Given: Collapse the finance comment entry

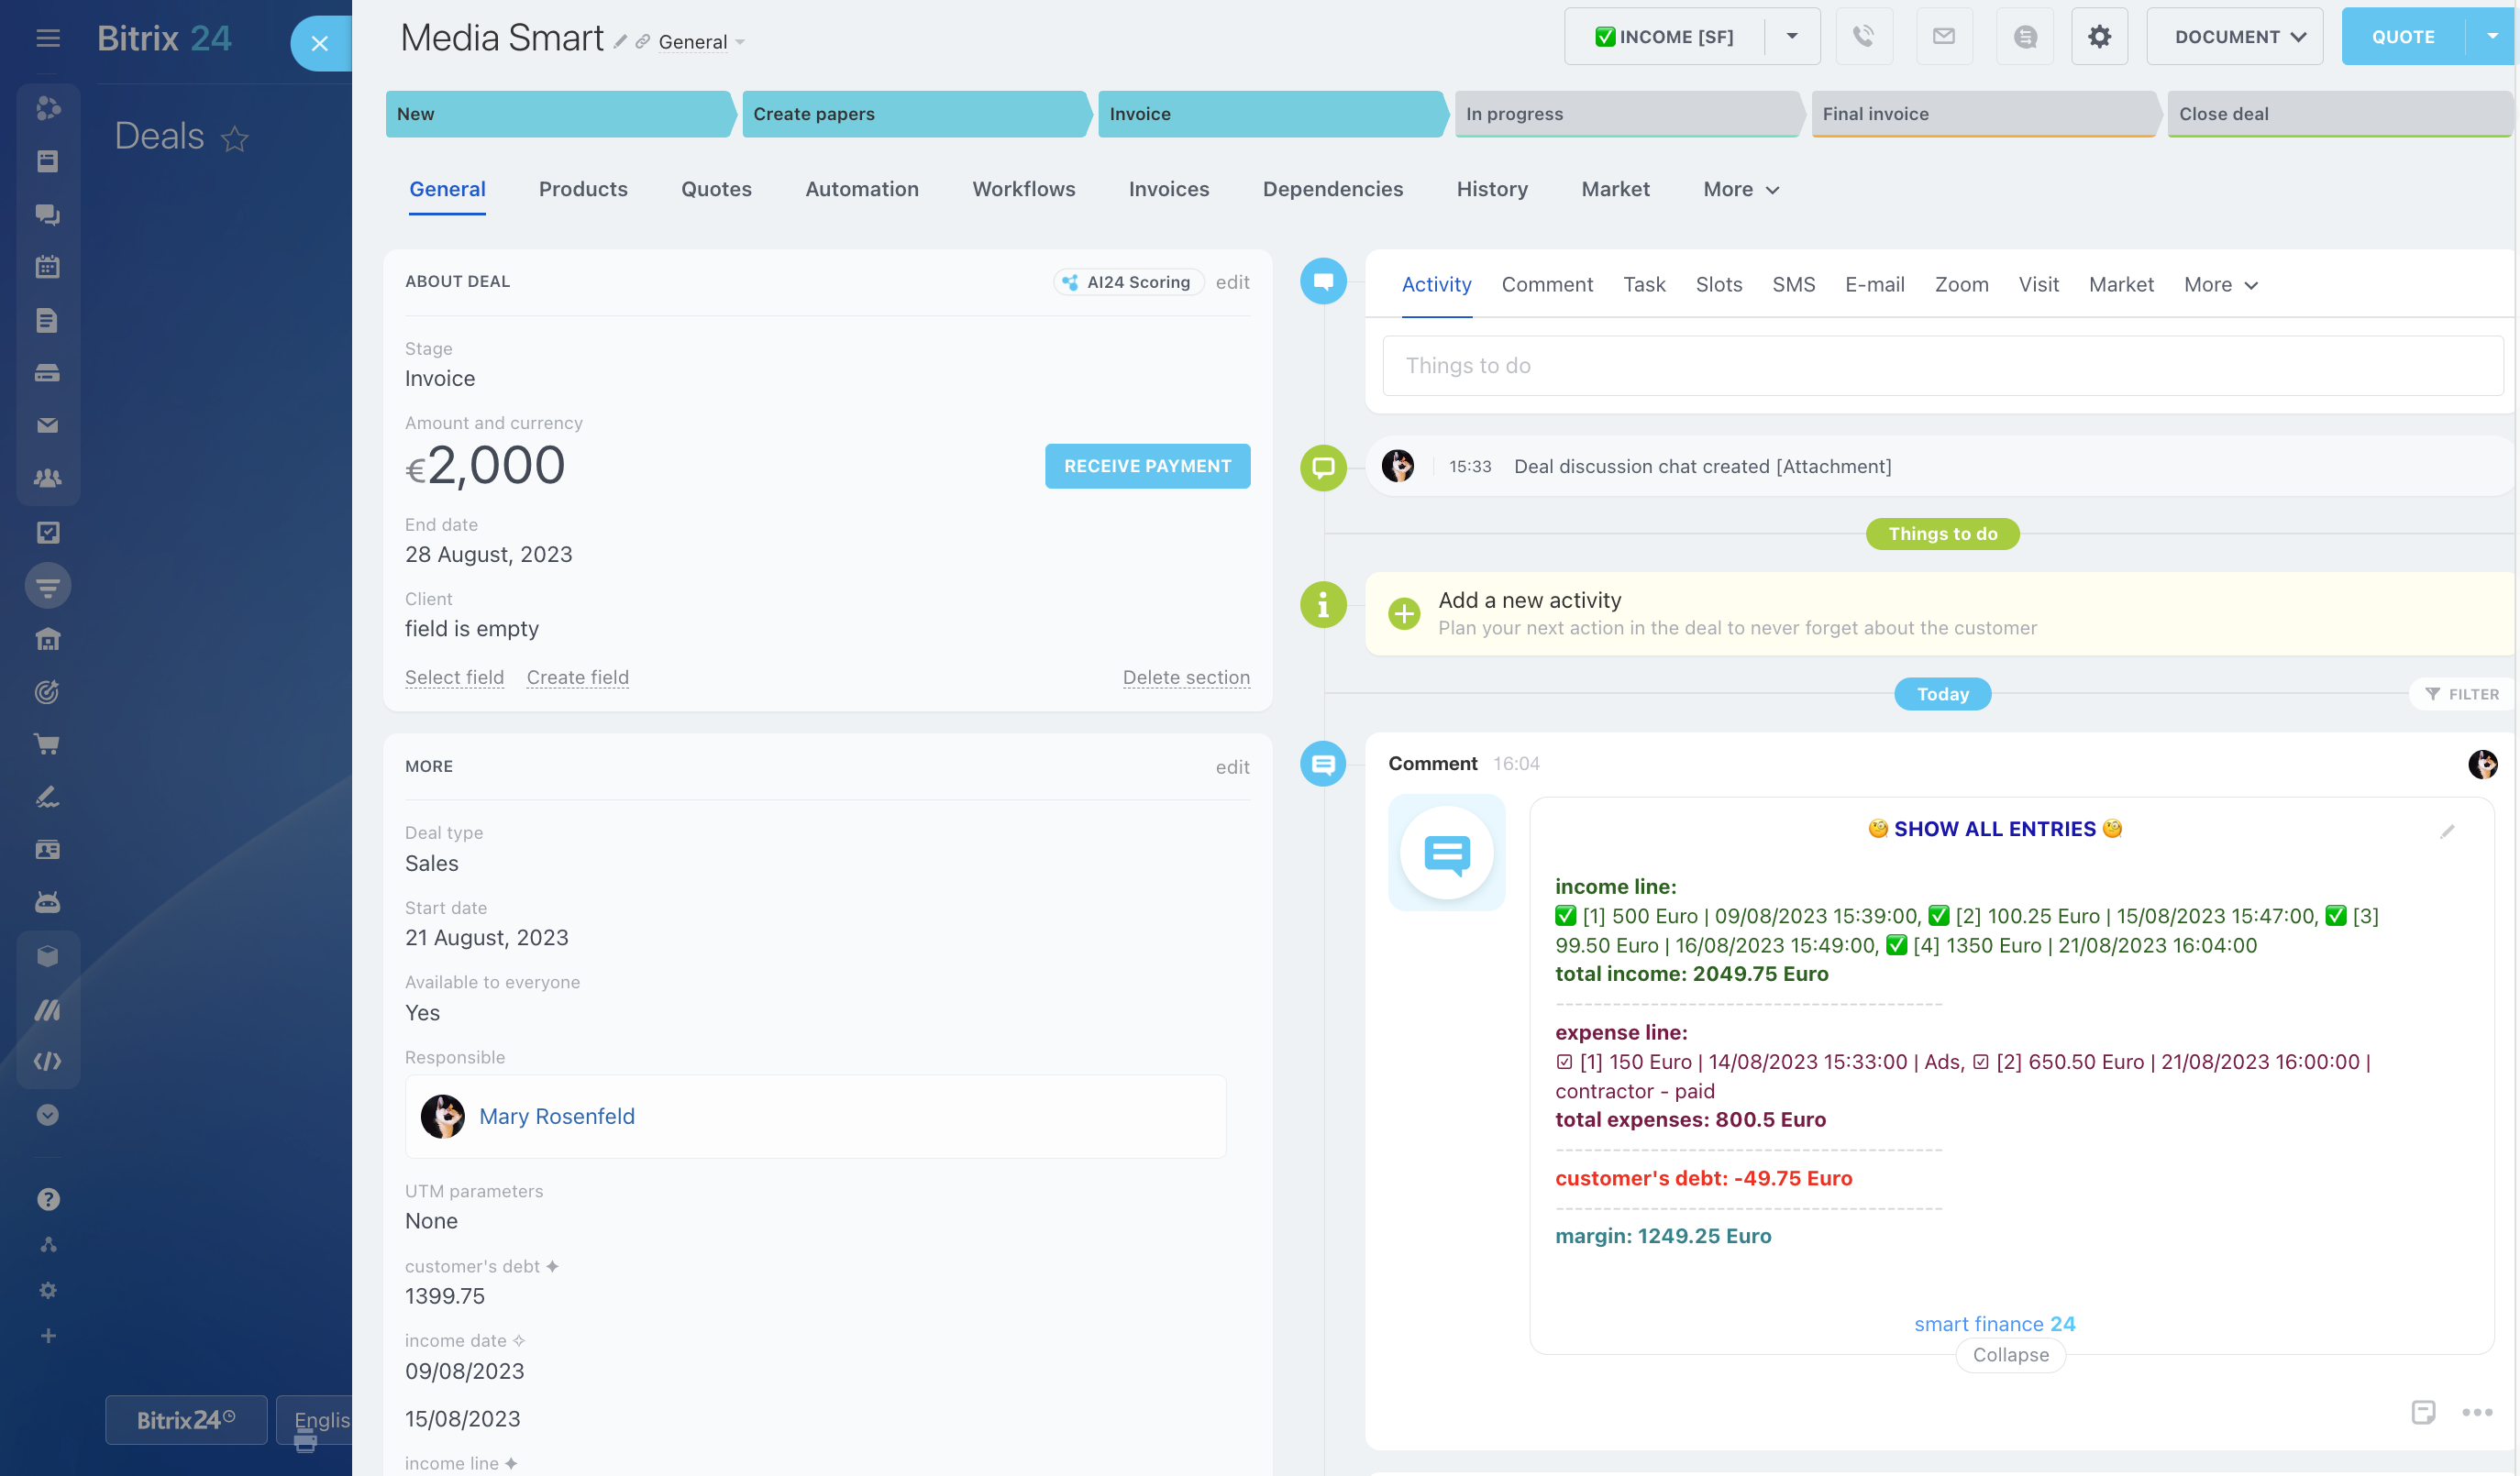Looking at the screenshot, I should pyautogui.click(x=2010, y=1355).
